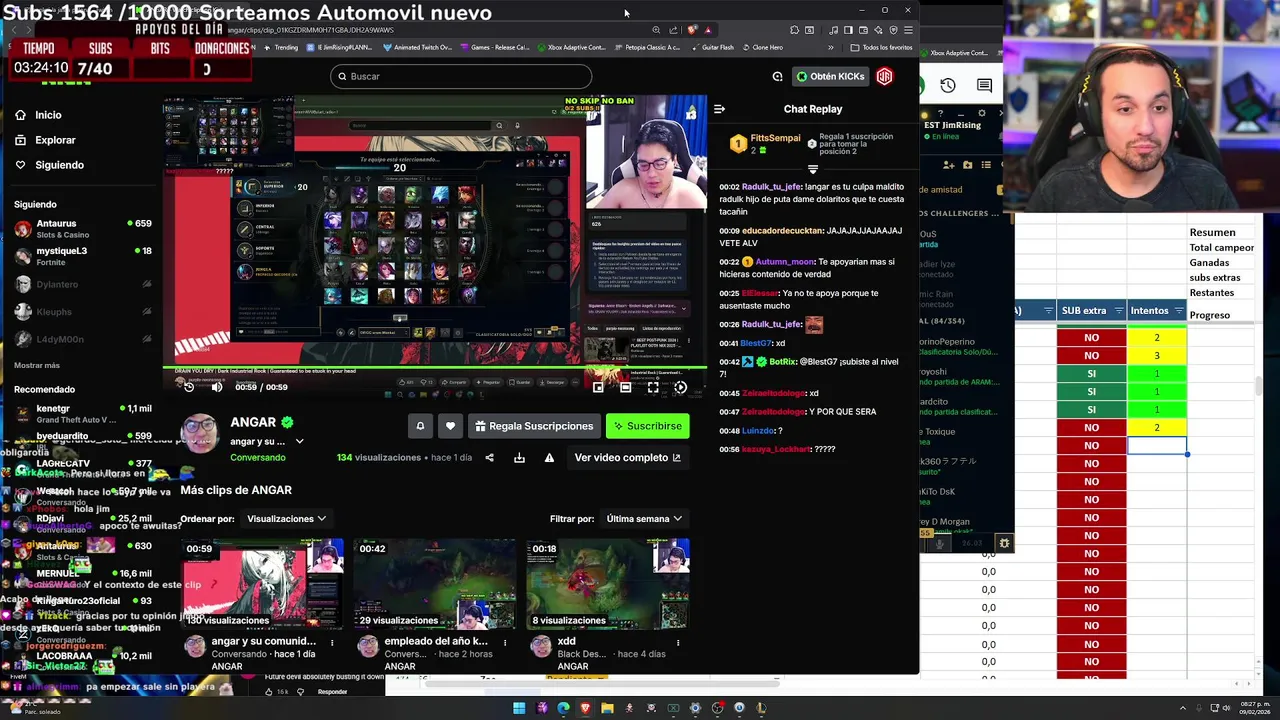
Task: Open SUB extra column filter dropdown
Action: tap(1117, 311)
